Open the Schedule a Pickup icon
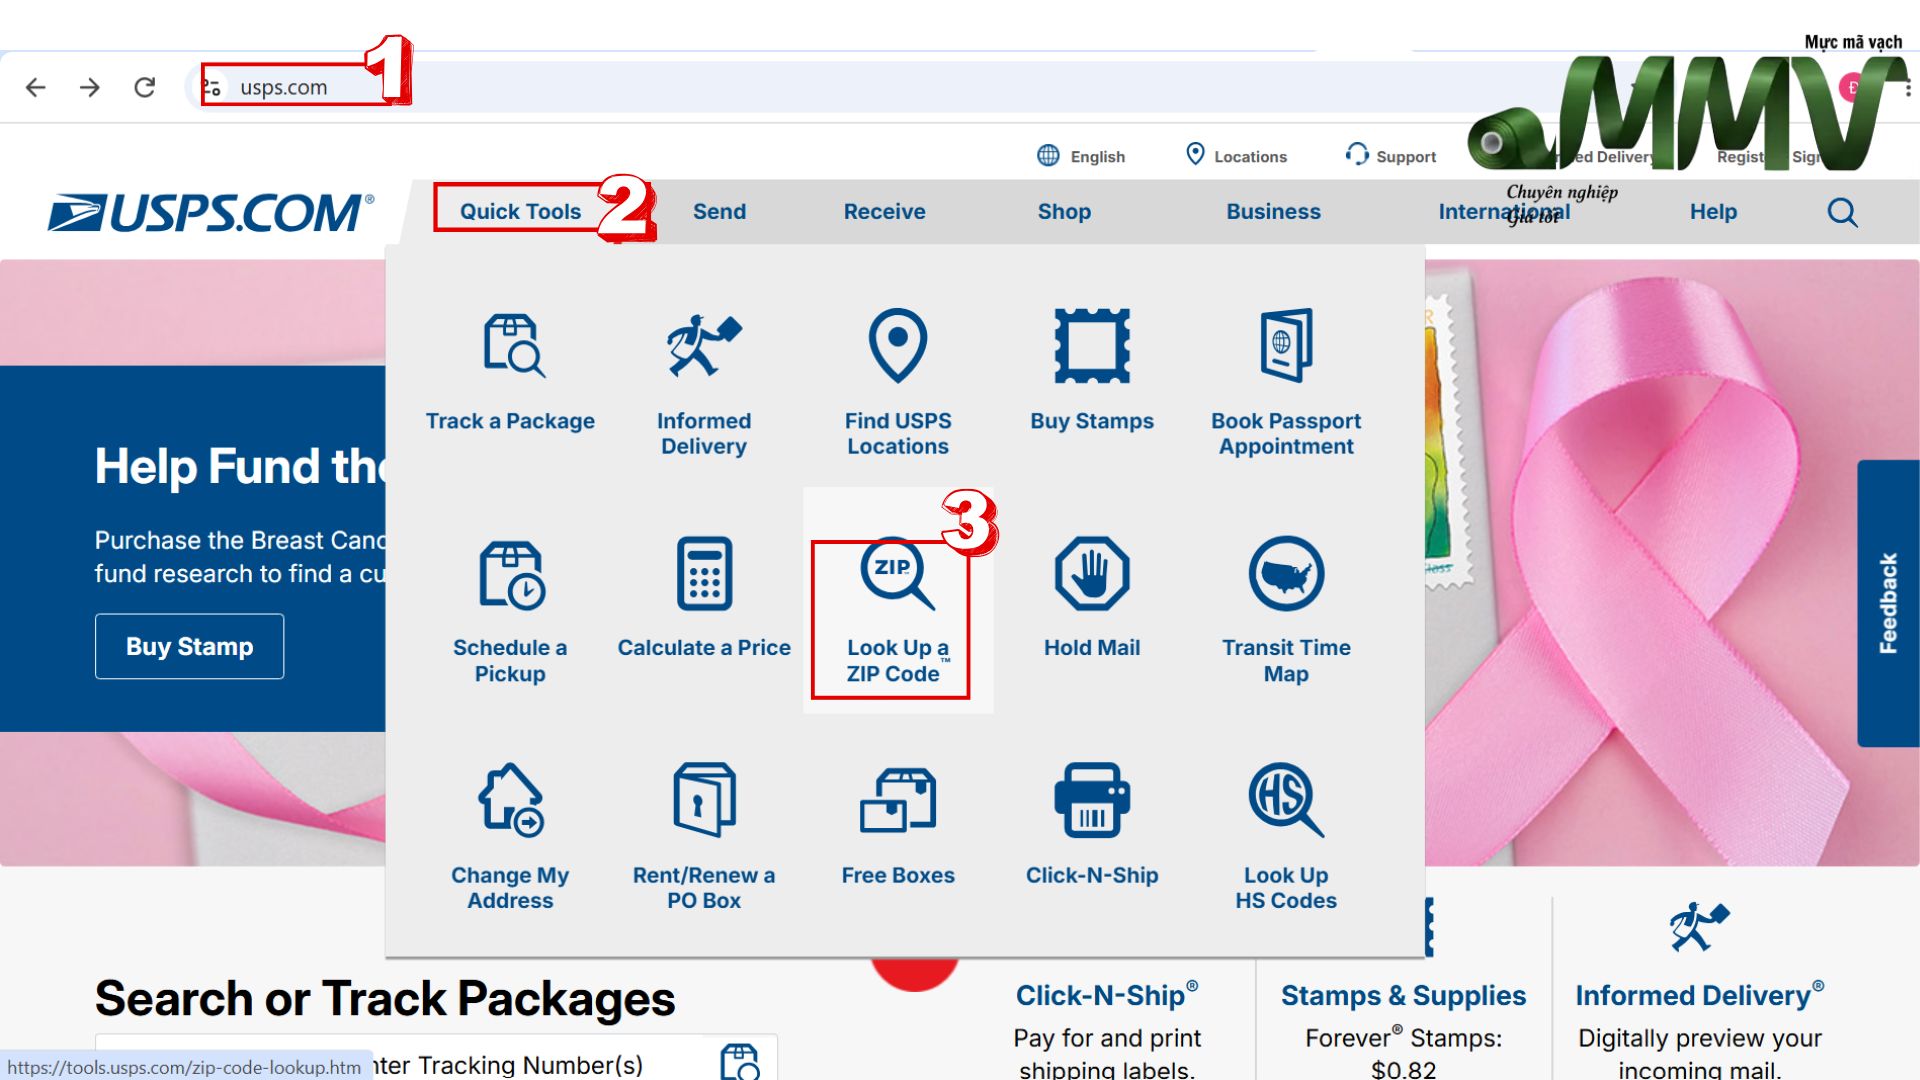This screenshot has width=1920, height=1080. 512,575
